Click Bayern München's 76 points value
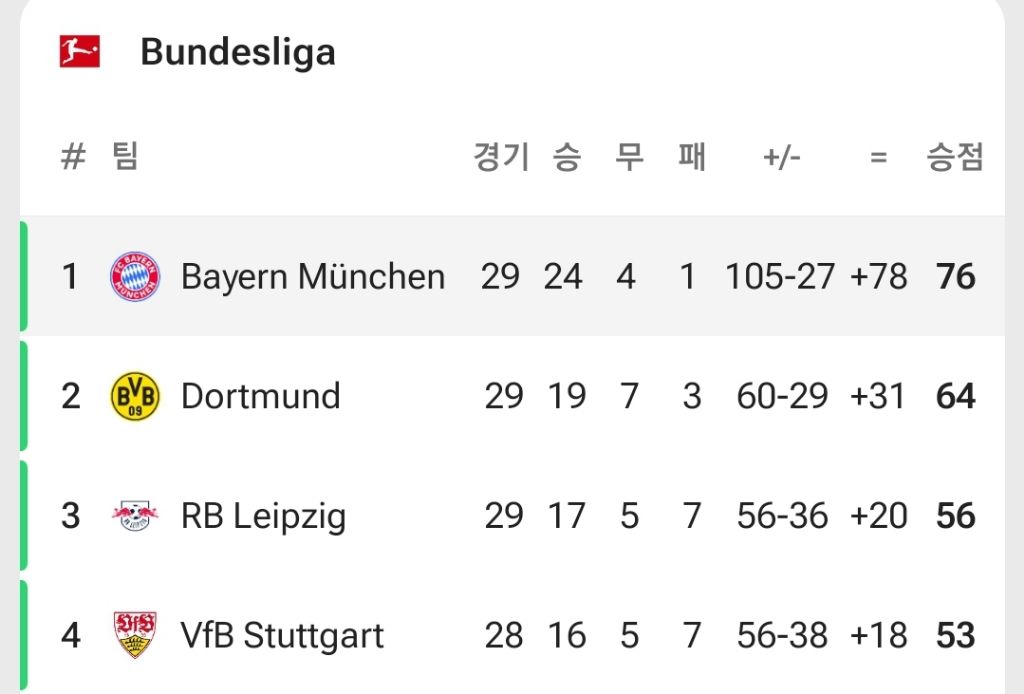The image size is (1024, 694). click(x=955, y=276)
